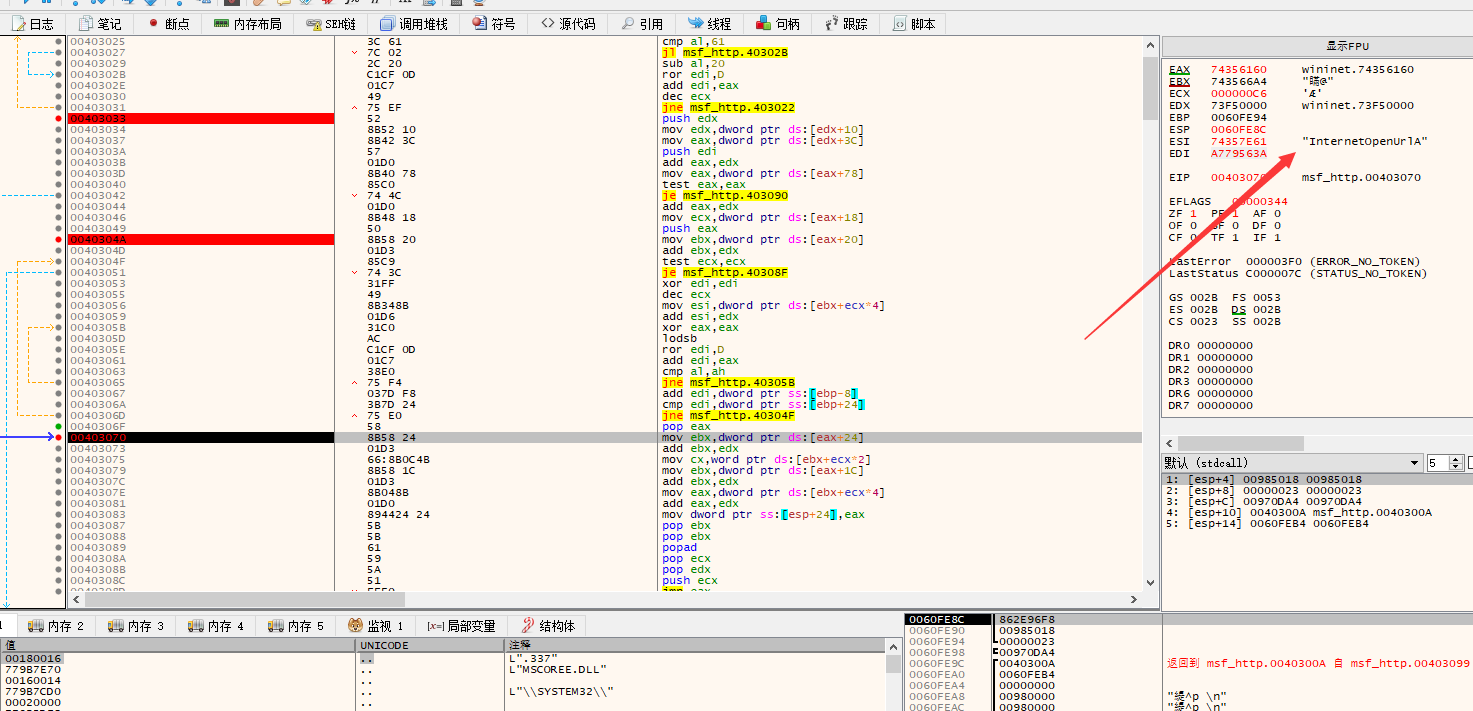This screenshot has width=1473, height=711.
Task: Click the registers panel horizontal scrollbar
Action: 1317,442
